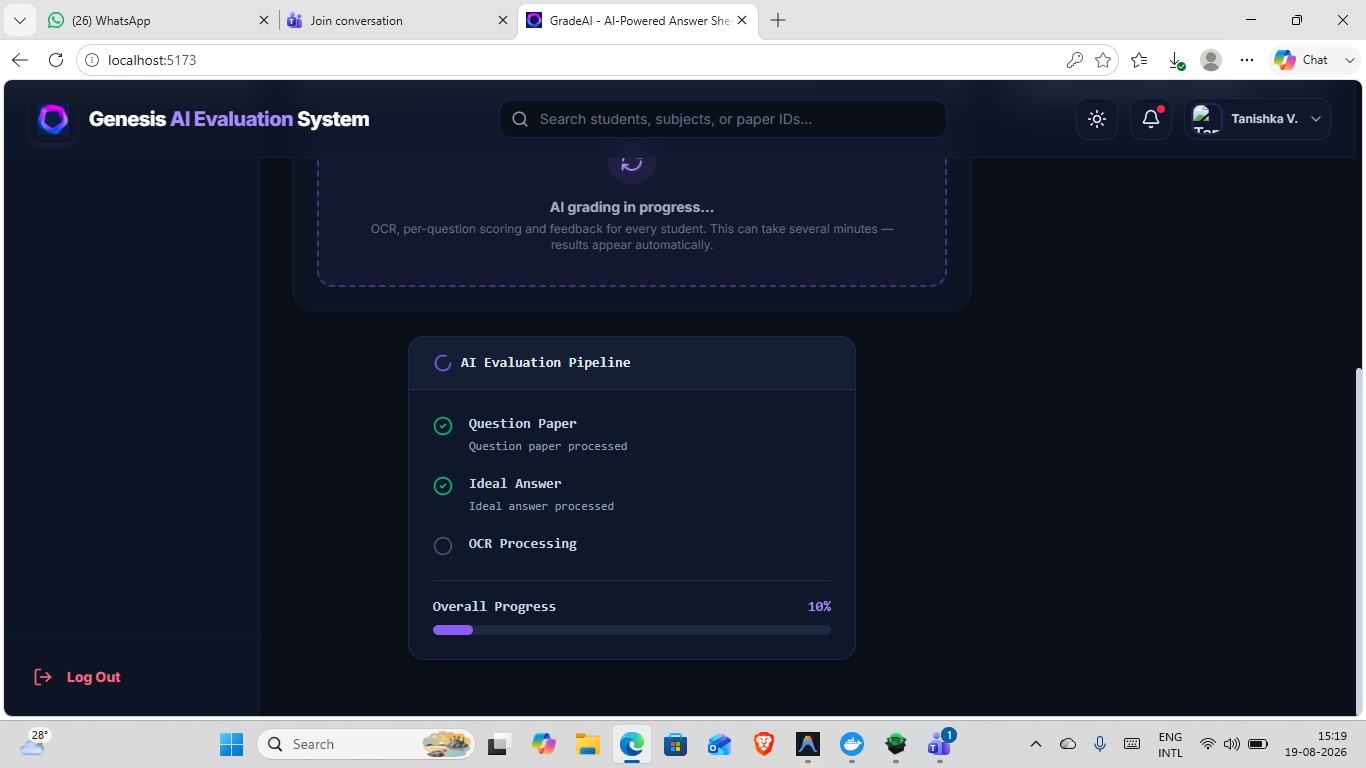
Task: Add this page to favorites star
Action: (1103, 60)
